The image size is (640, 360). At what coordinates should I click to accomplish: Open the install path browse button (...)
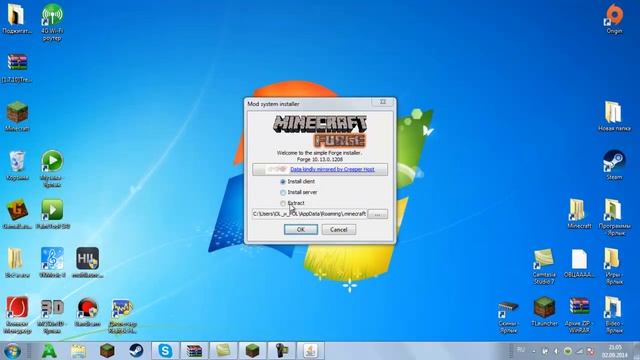(378, 214)
